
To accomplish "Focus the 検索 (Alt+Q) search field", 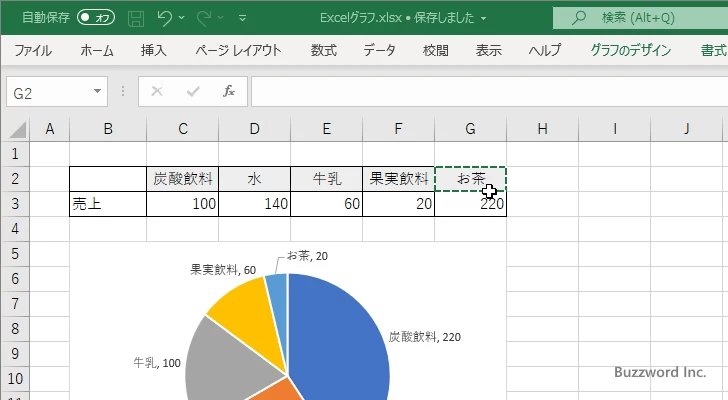I will click(640, 18).
